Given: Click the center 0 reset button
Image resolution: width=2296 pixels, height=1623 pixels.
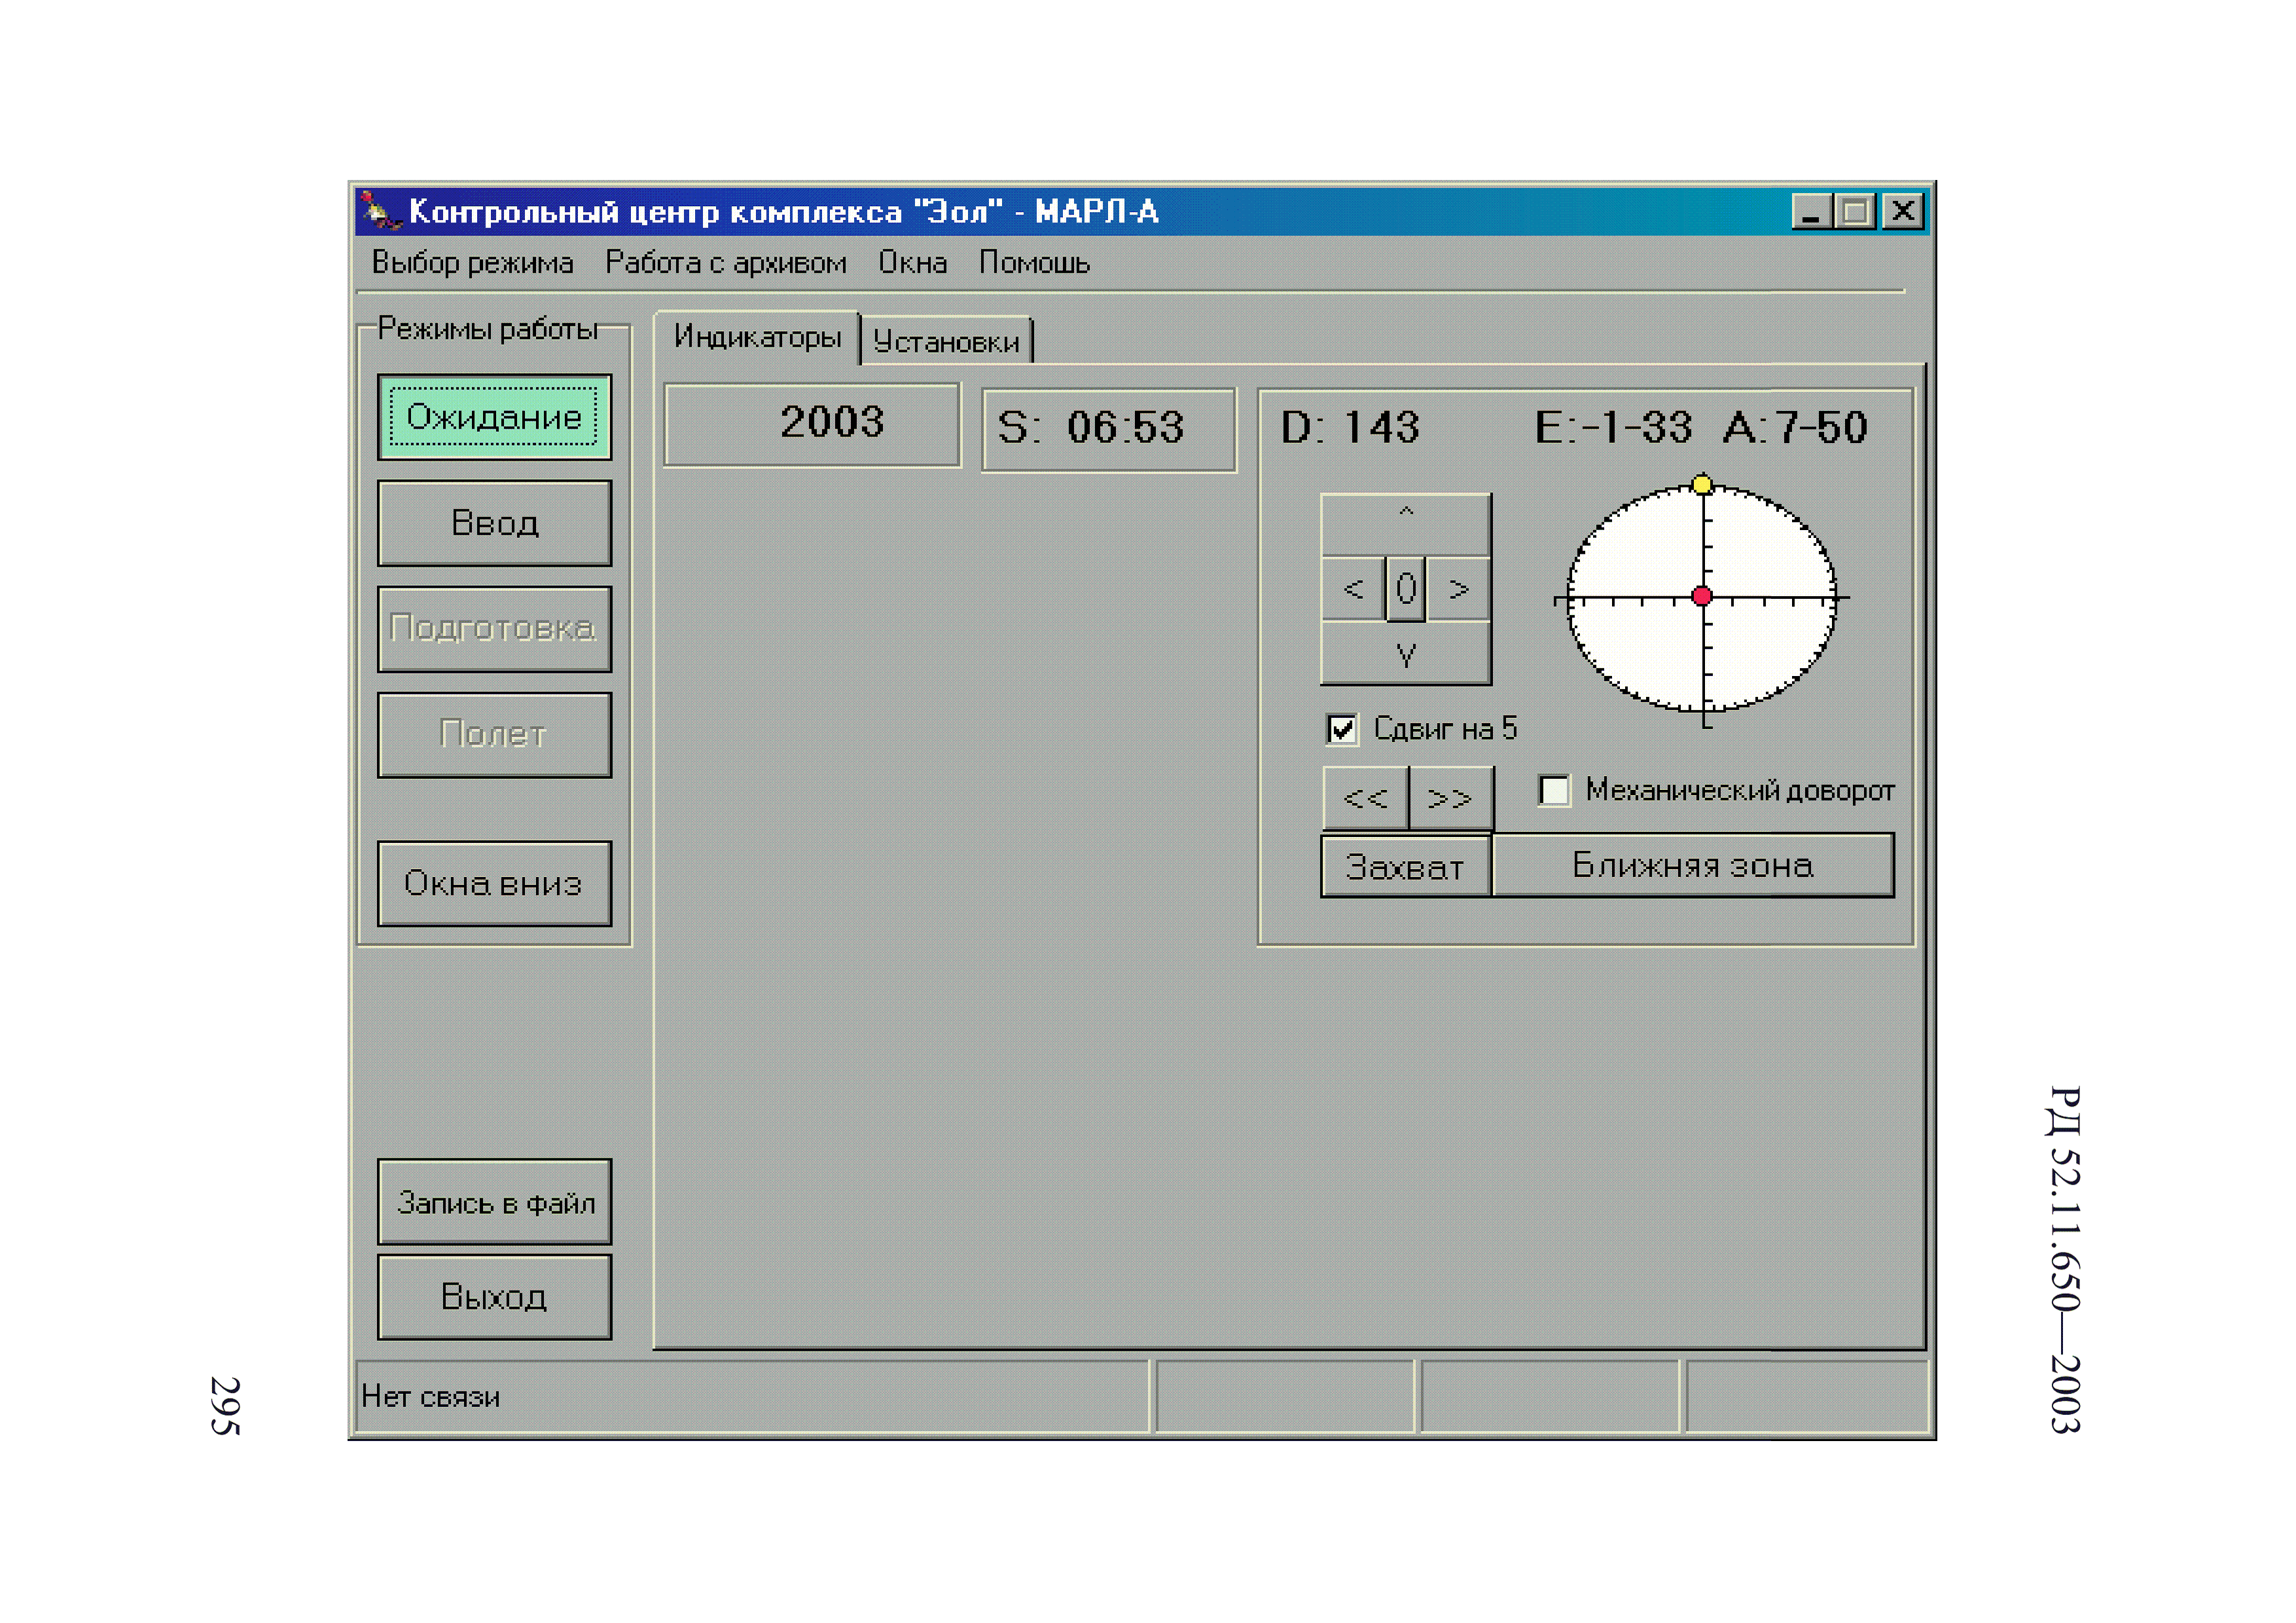Looking at the screenshot, I should coord(1406,589).
